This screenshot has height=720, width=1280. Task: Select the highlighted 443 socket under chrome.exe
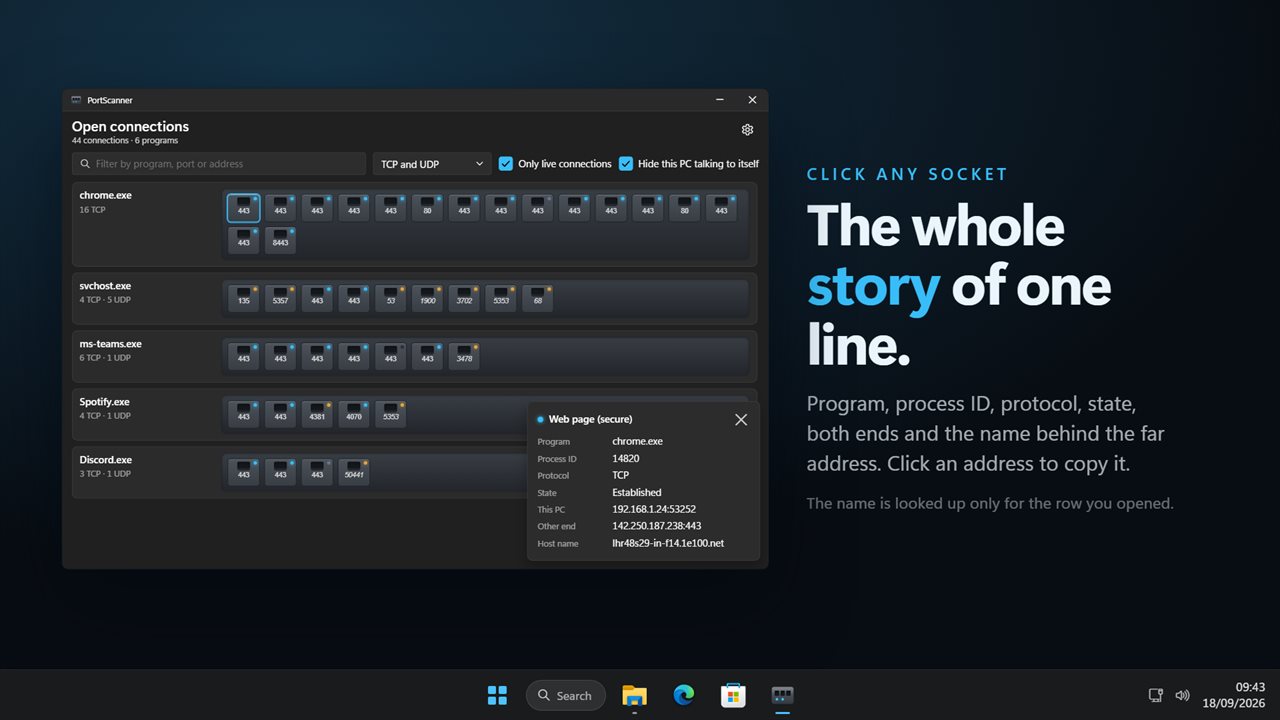point(244,208)
